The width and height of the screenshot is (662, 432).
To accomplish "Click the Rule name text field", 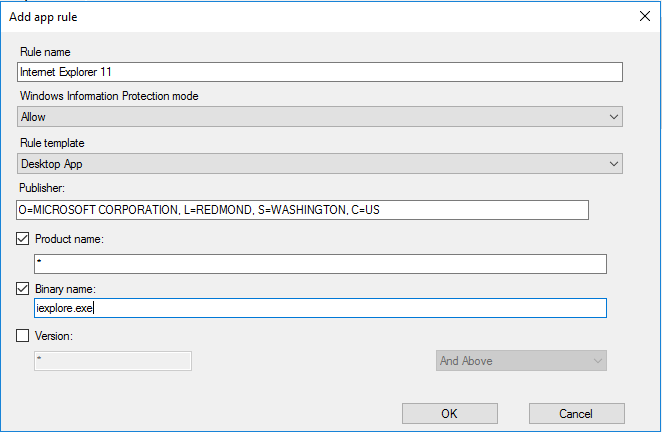I will point(320,72).
